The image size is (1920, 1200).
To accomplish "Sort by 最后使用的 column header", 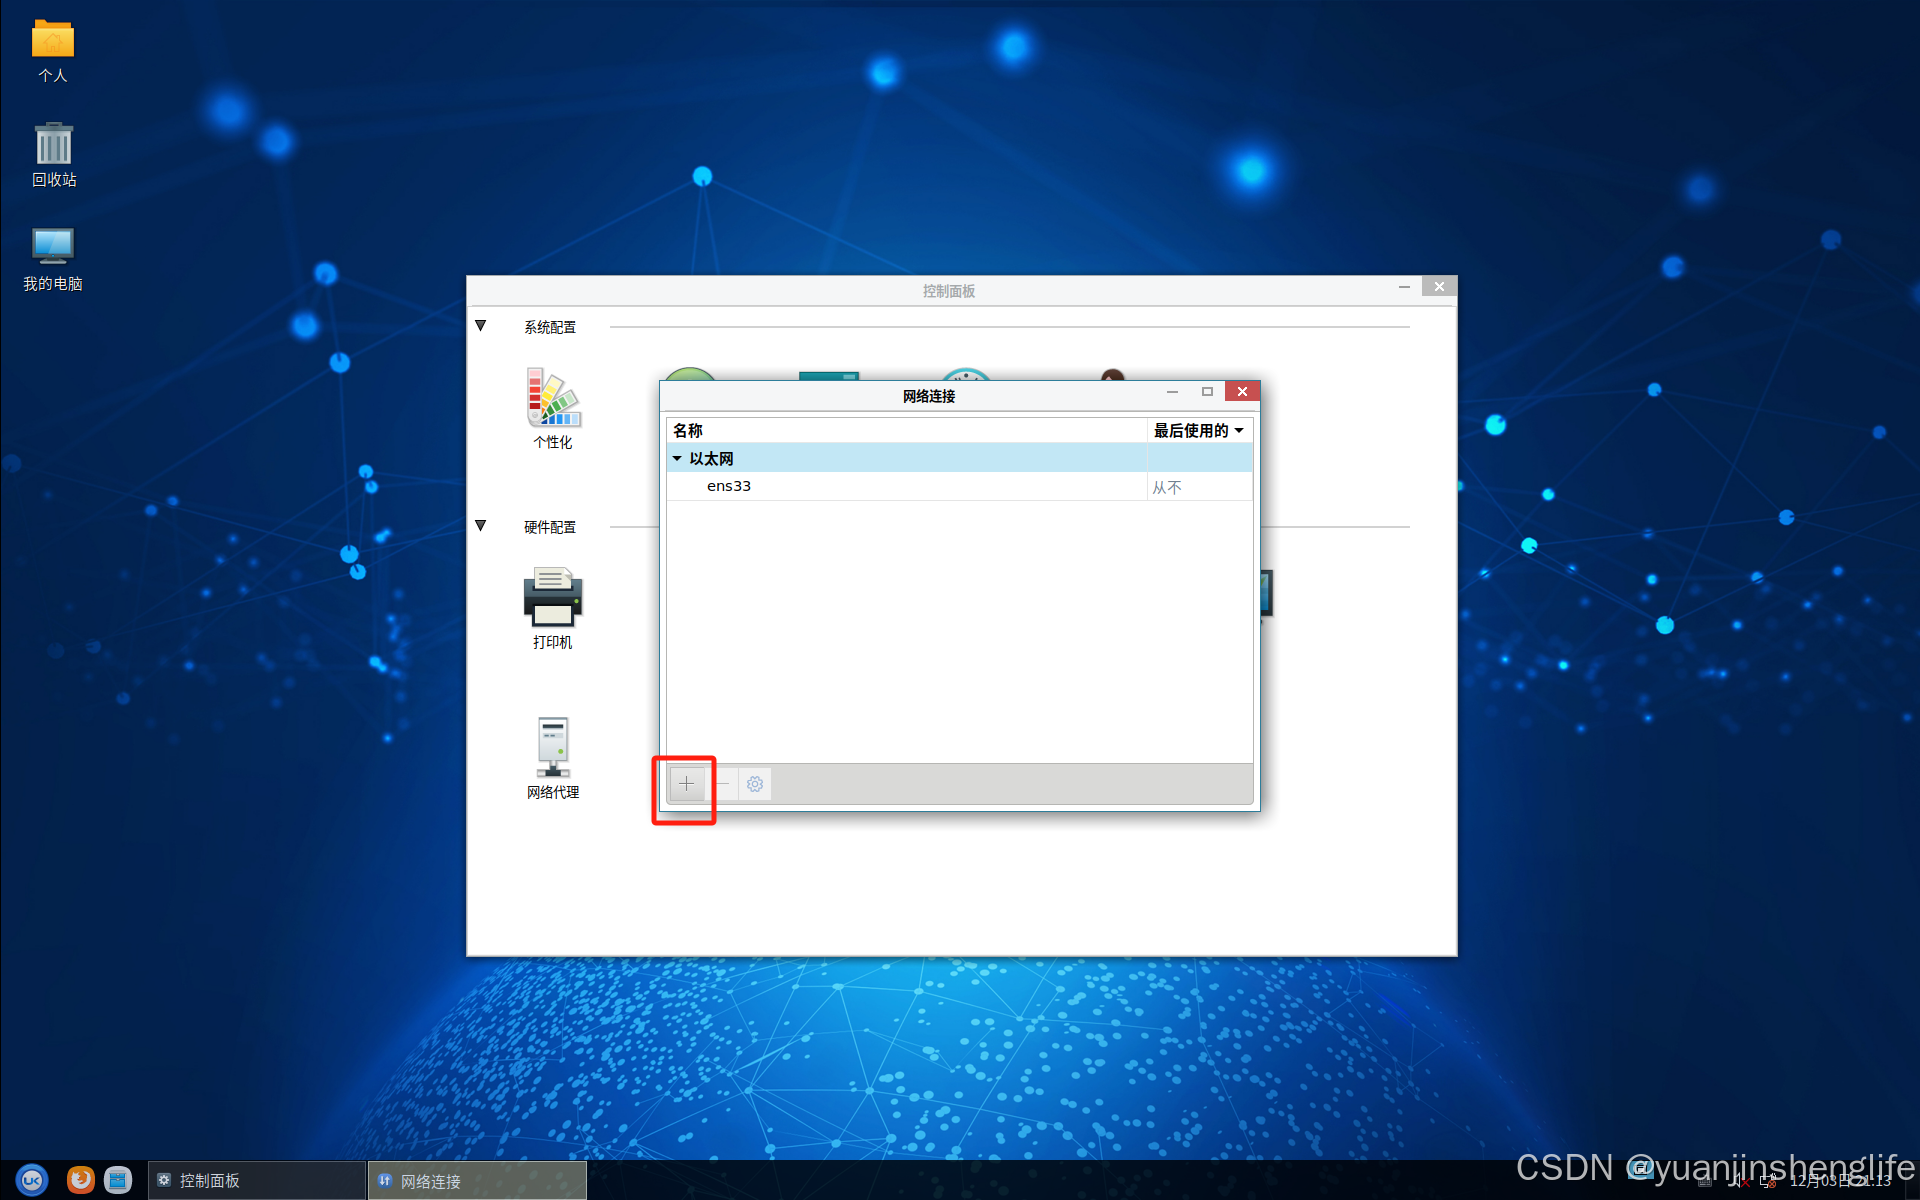I will pyautogui.click(x=1198, y=430).
